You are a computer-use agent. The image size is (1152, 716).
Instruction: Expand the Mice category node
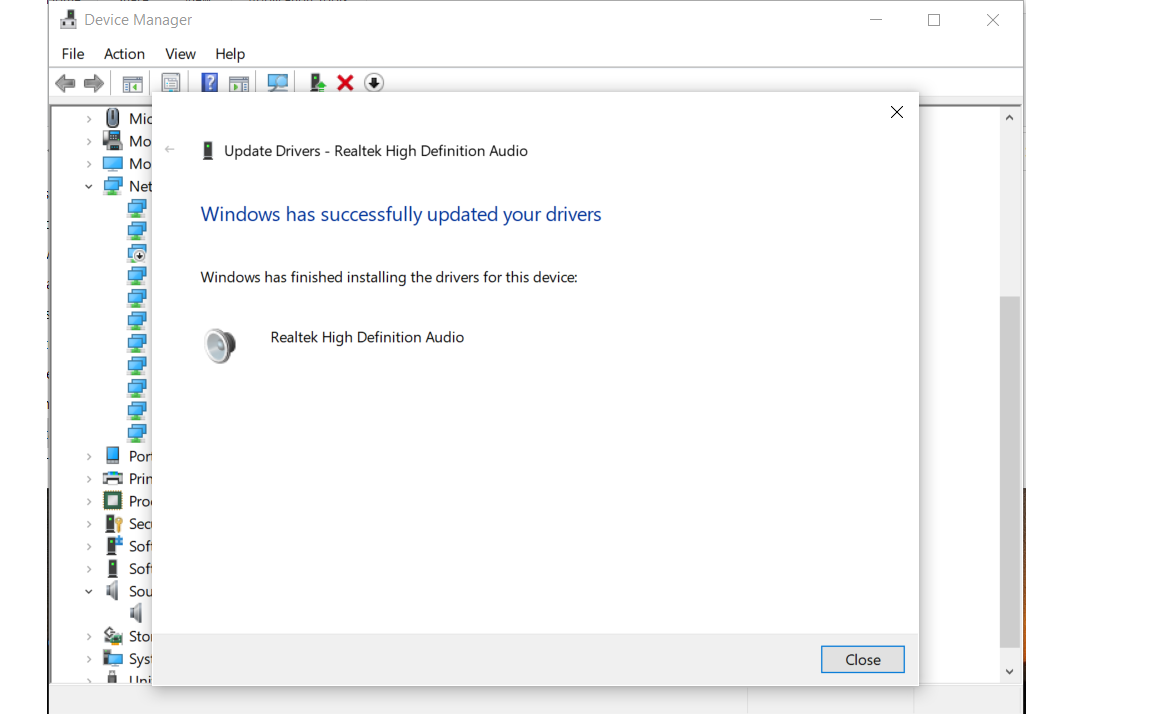click(89, 118)
